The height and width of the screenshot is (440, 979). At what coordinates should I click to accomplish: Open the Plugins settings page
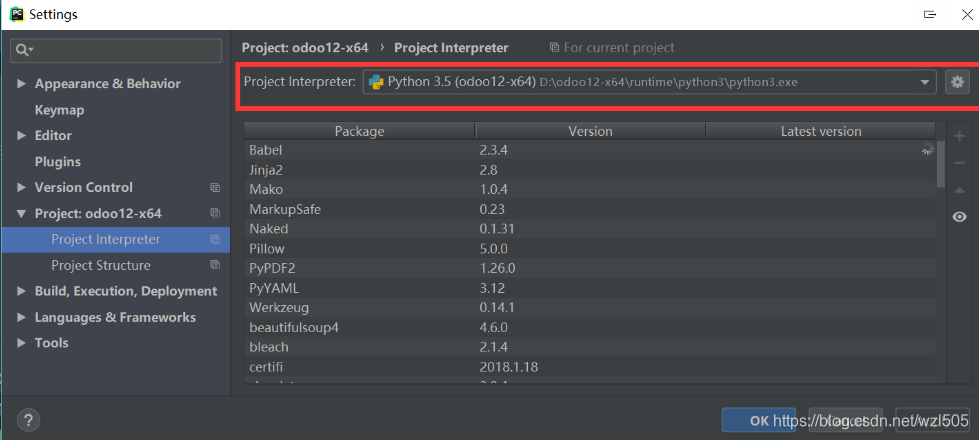[x=57, y=162]
